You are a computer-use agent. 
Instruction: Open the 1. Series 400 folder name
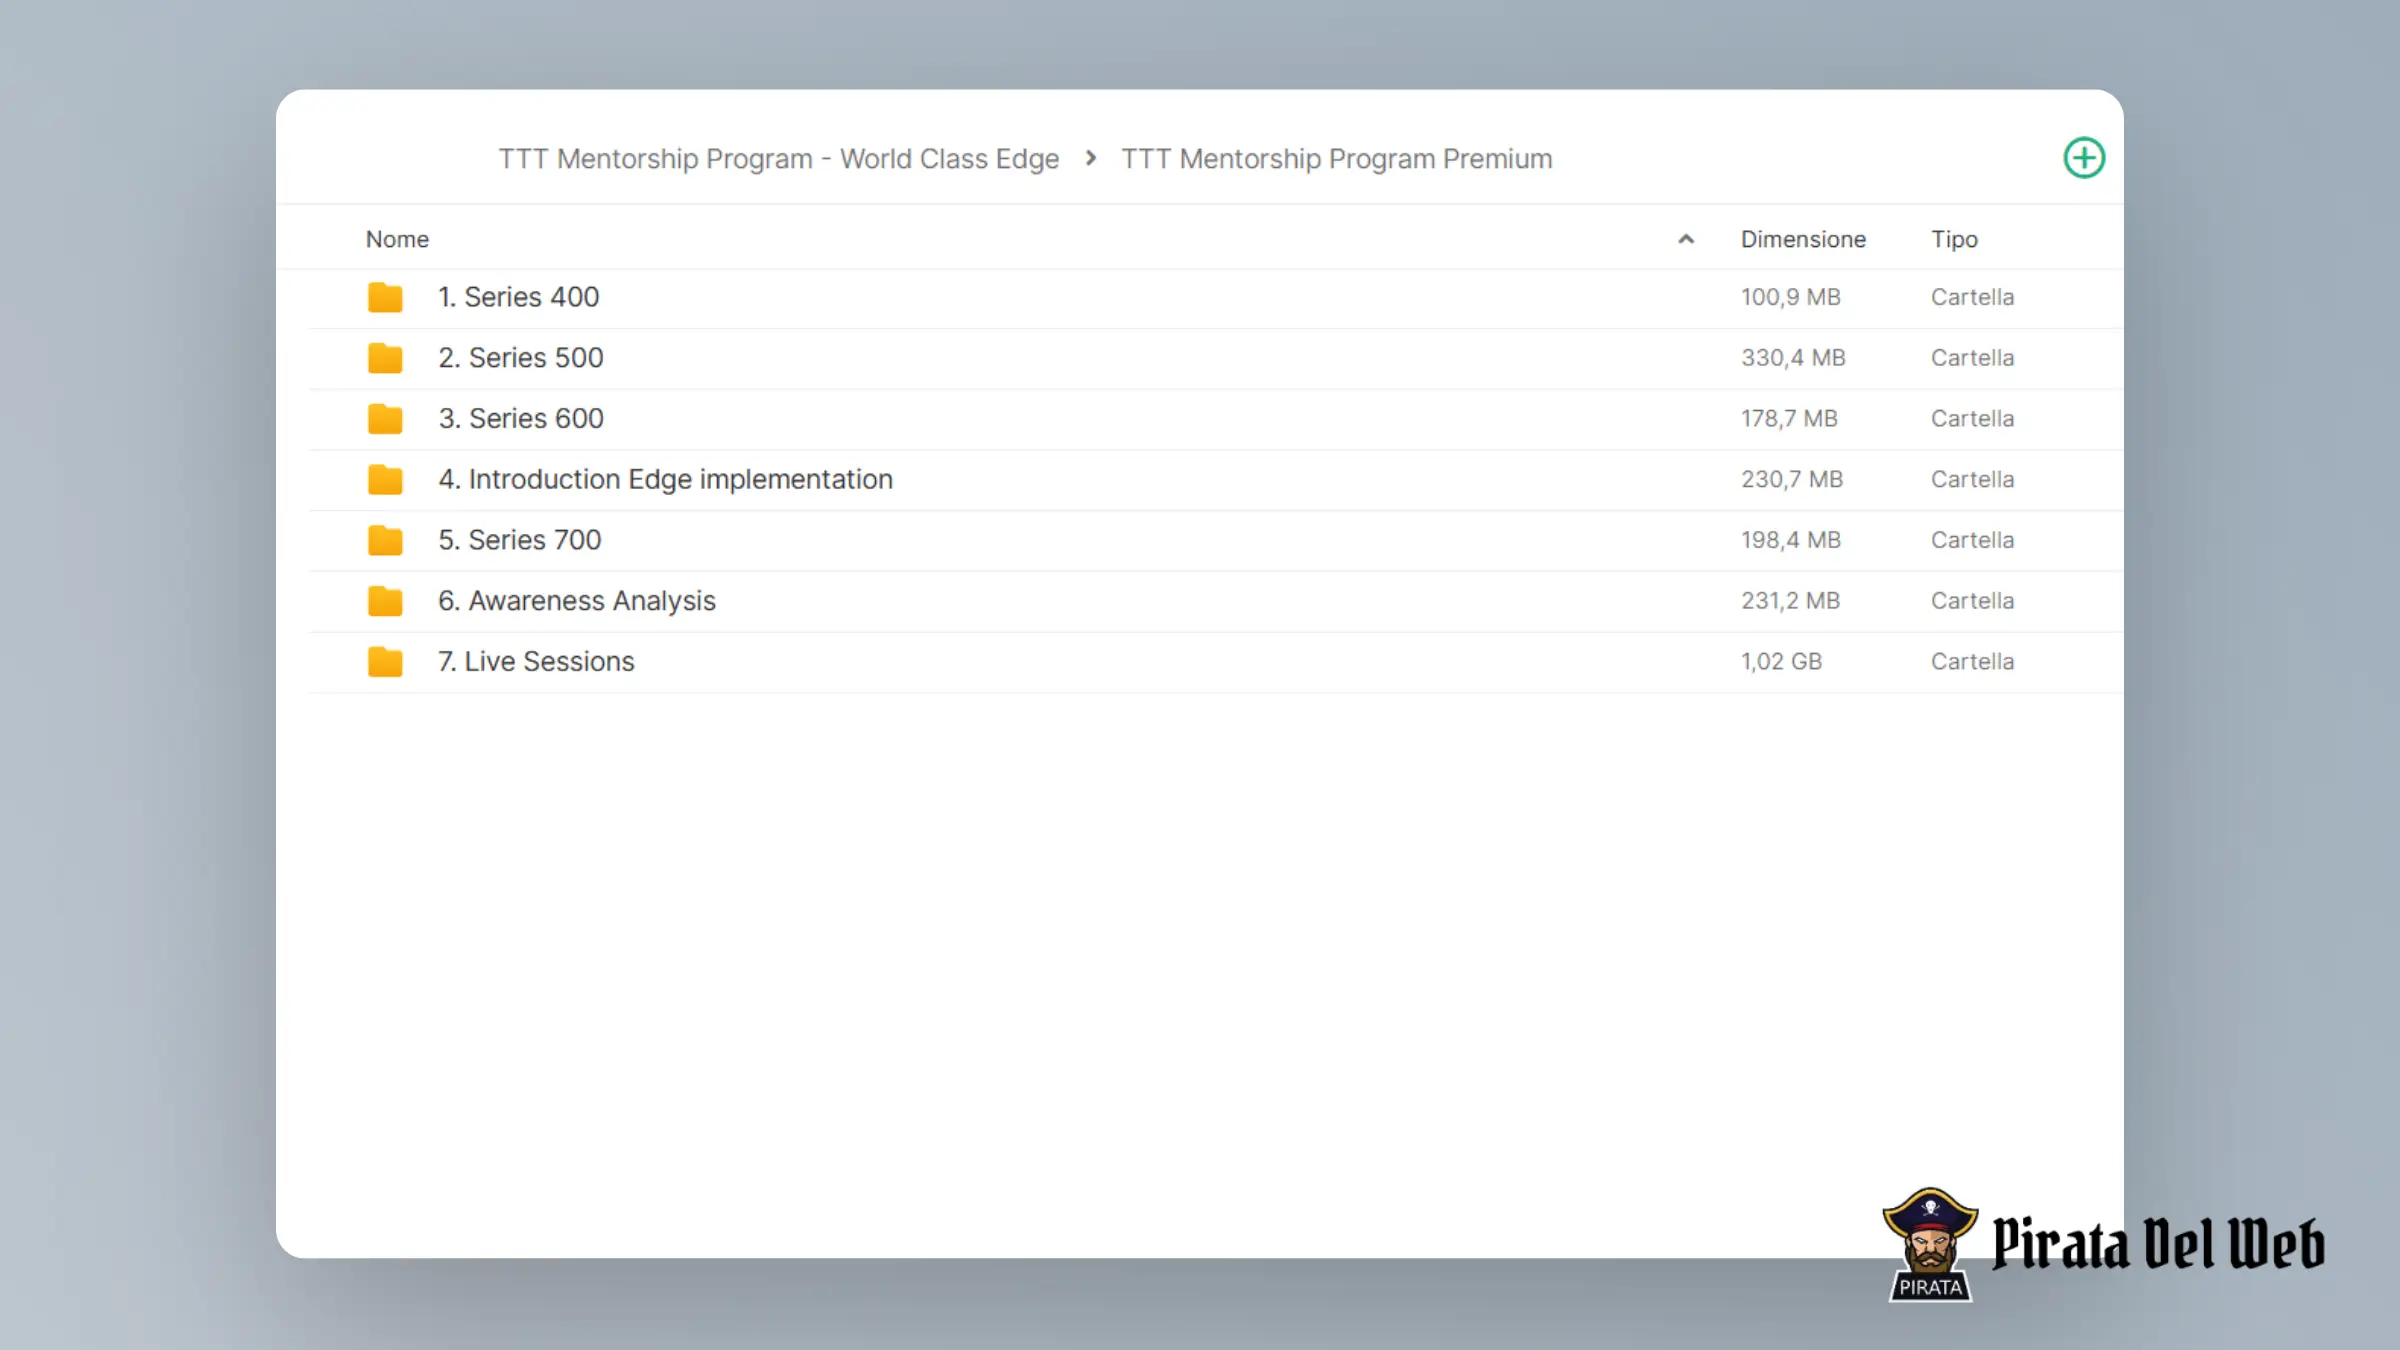518,297
